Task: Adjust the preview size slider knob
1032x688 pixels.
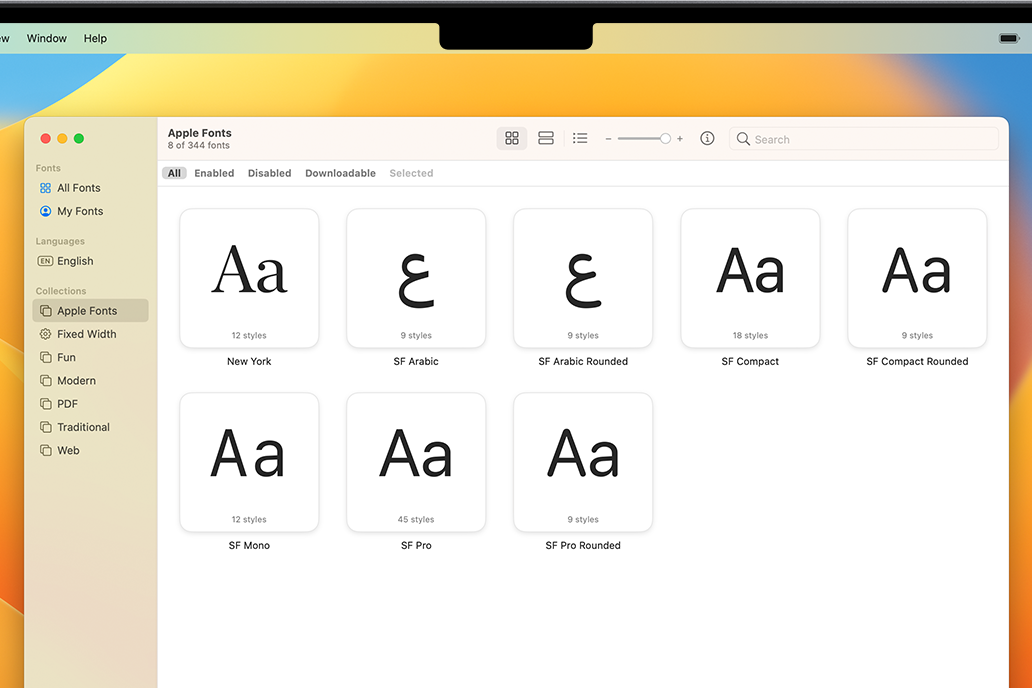Action: coord(665,138)
